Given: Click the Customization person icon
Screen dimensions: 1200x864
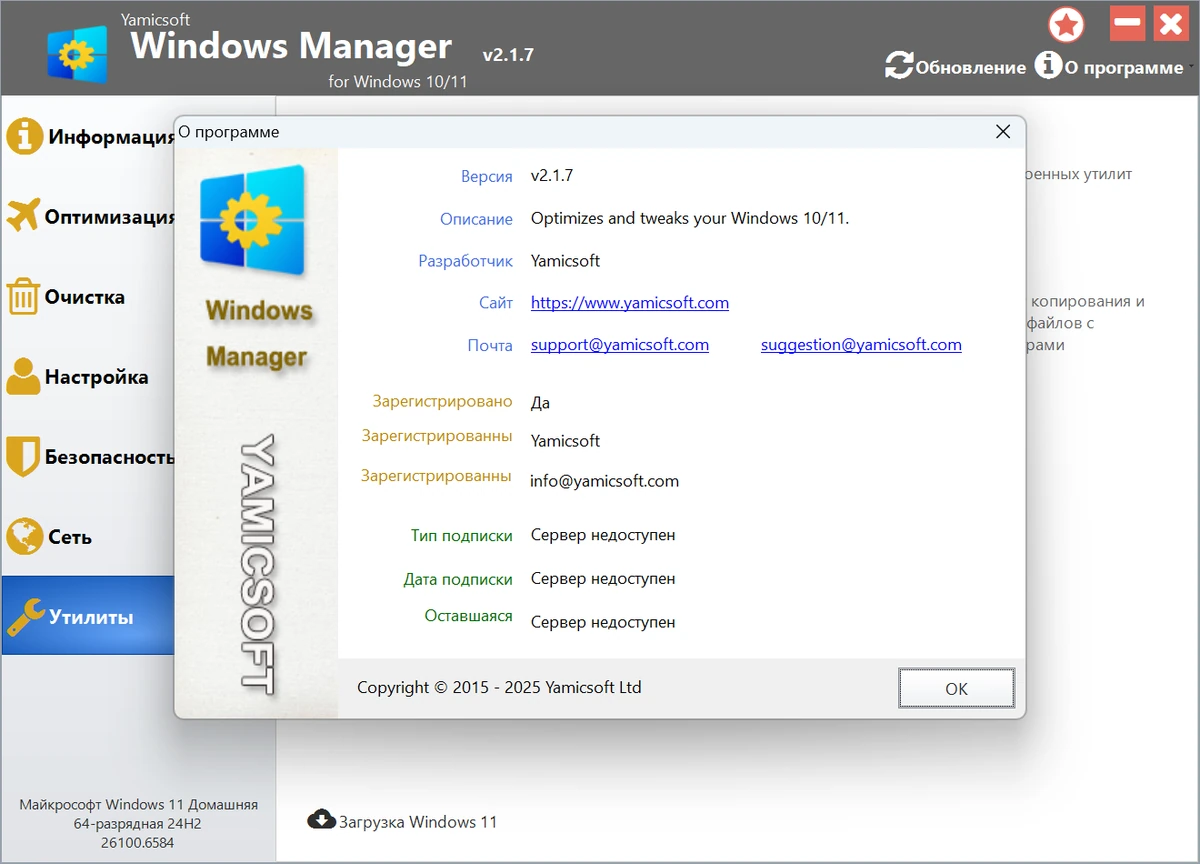Looking at the screenshot, I should [x=23, y=377].
